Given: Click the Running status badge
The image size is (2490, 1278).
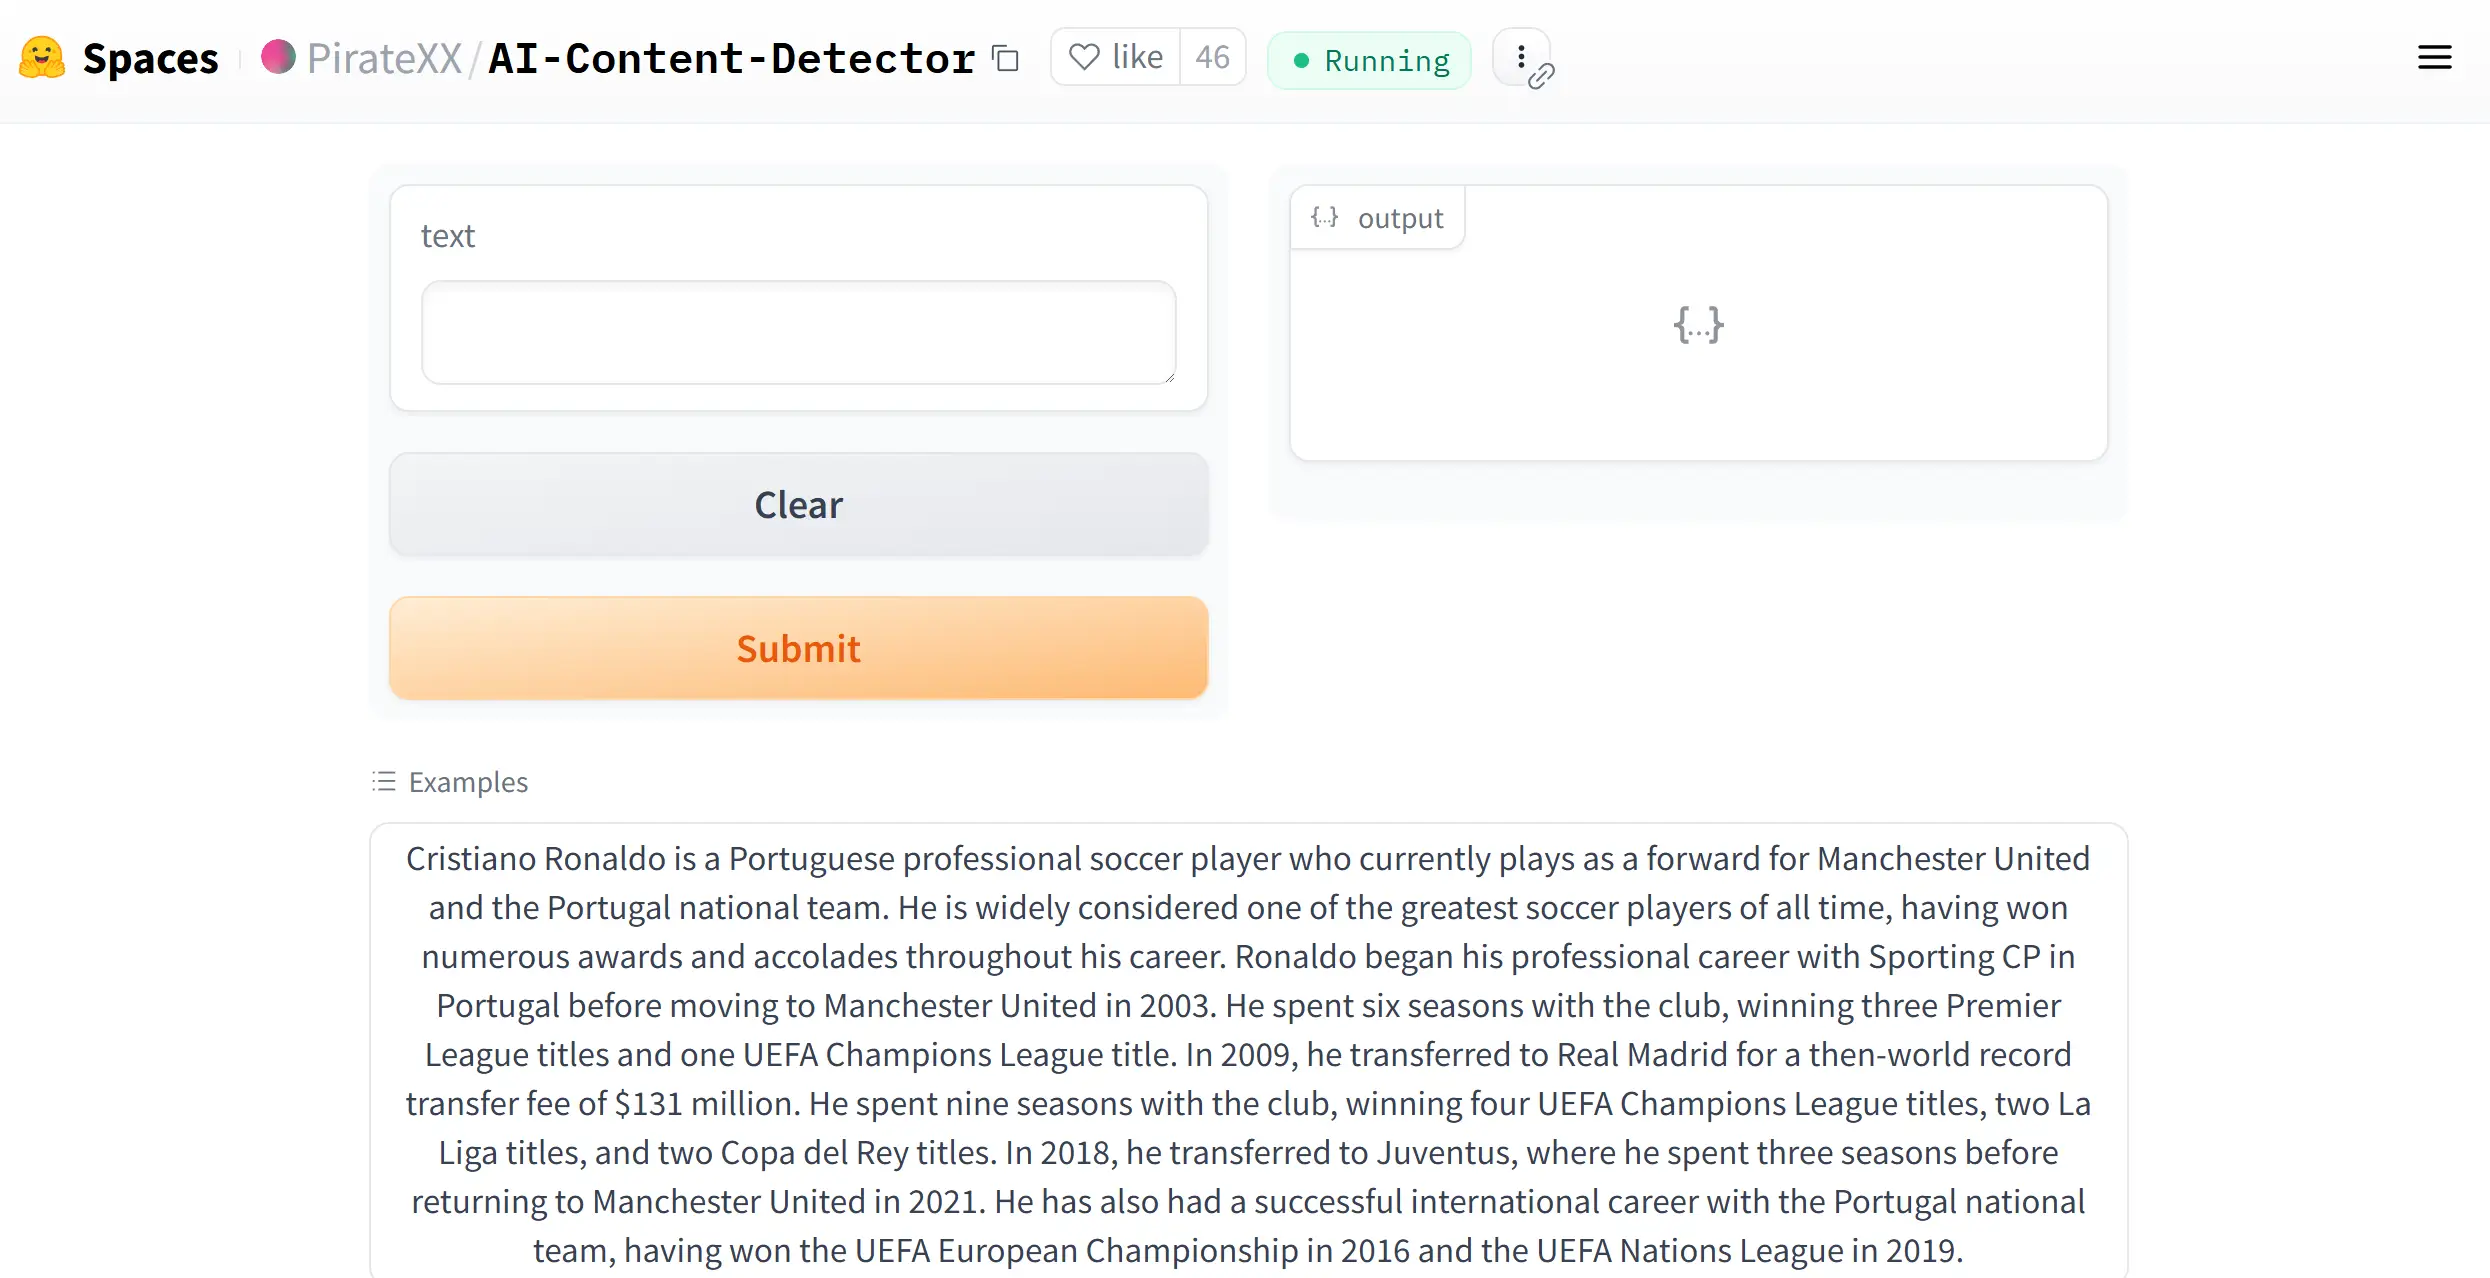Looking at the screenshot, I should click(1369, 61).
